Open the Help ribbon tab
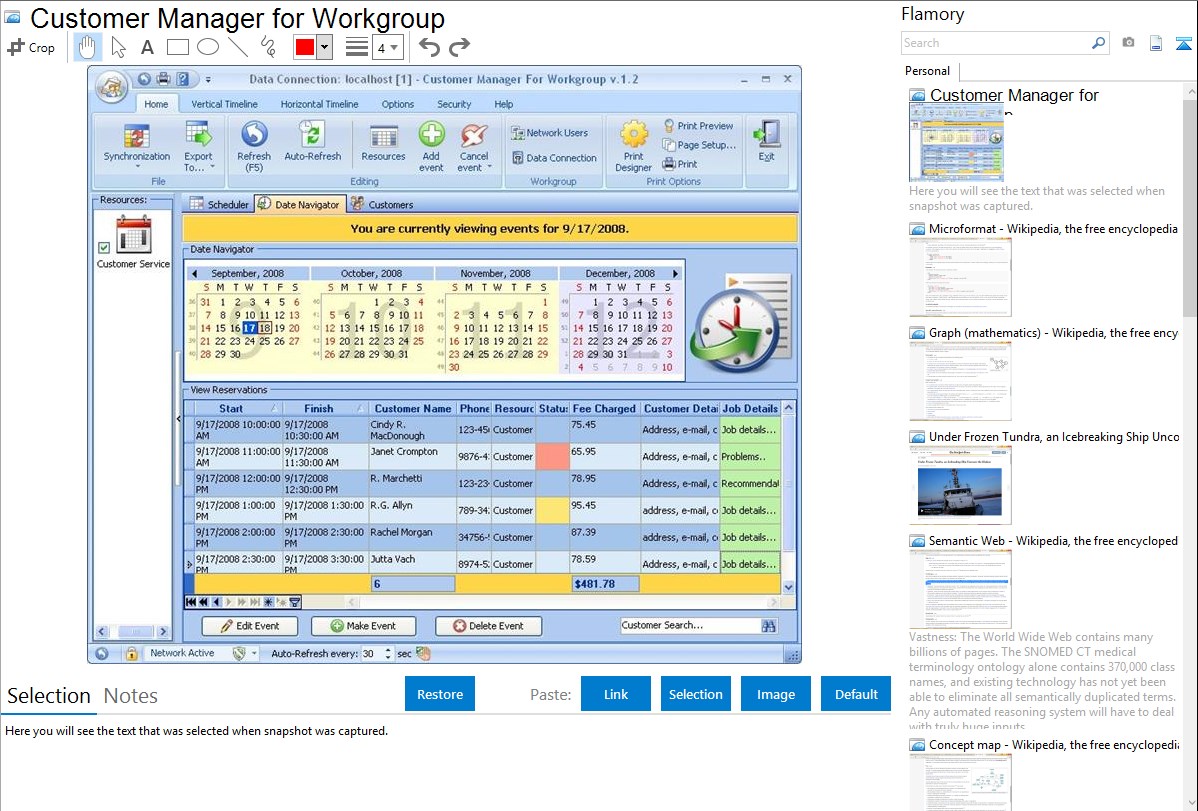The width and height of the screenshot is (1198, 811). pos(503,104)
